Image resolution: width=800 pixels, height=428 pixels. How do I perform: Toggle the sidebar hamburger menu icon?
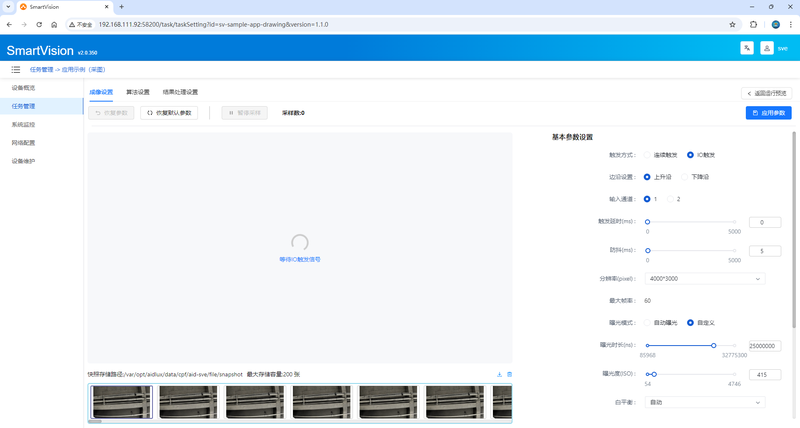16,69
